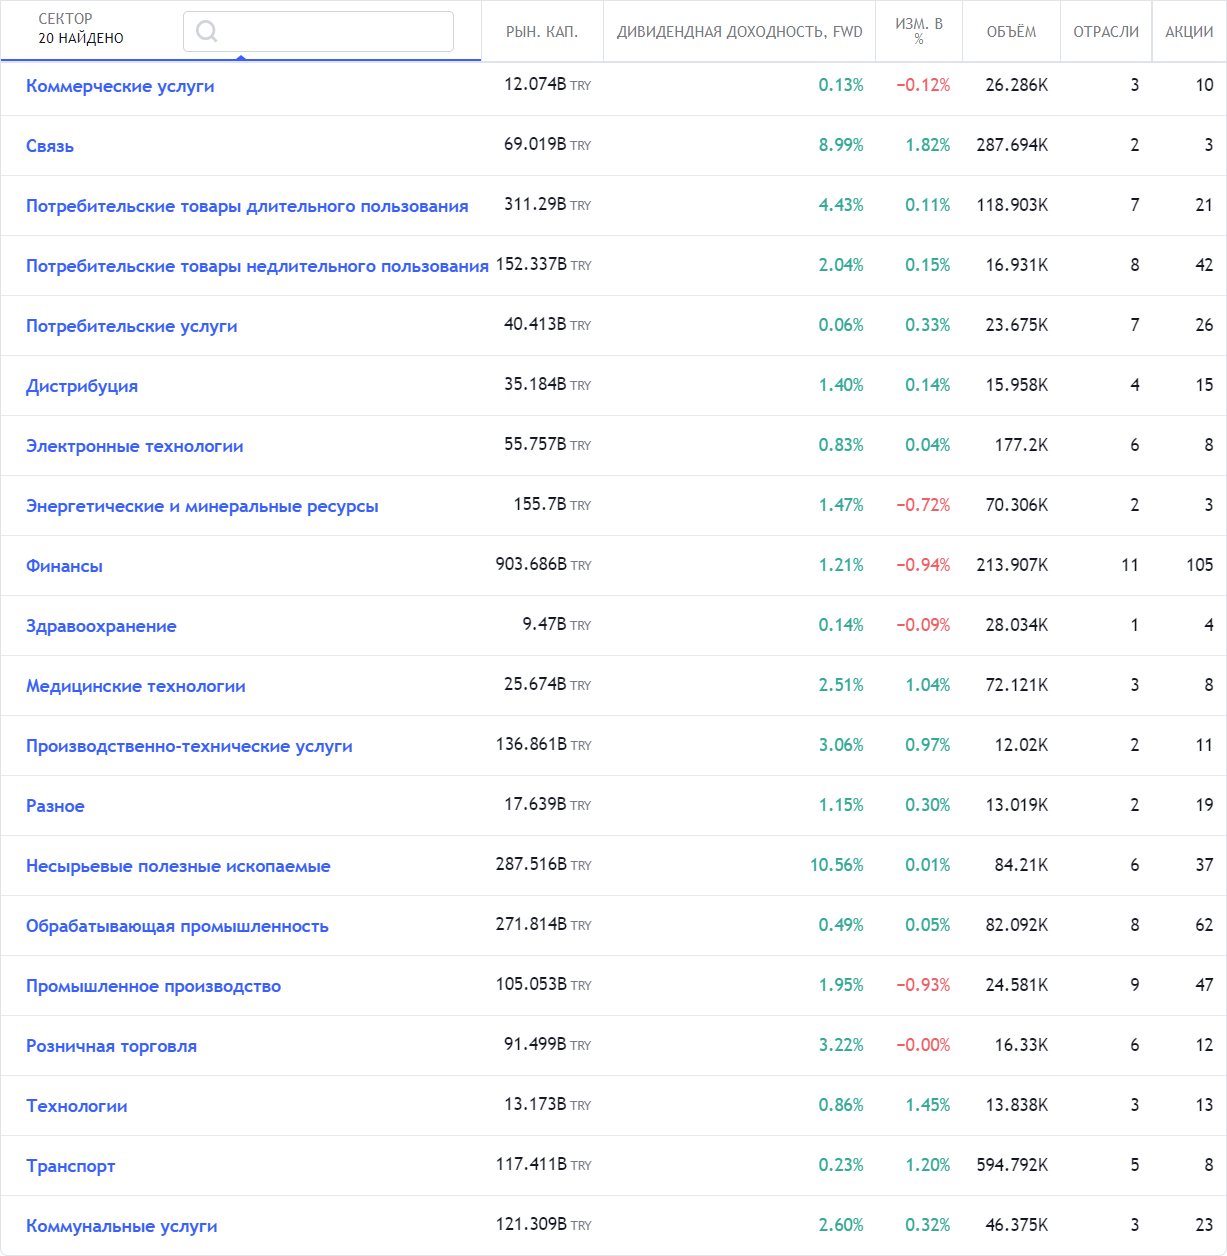The height and width of the screenshot is (1256, 1227).
Task: Sort by ДИВИДЕНДНАЯ ДОХОДНОСТЬ, FWD column
Action: point(739,32)
